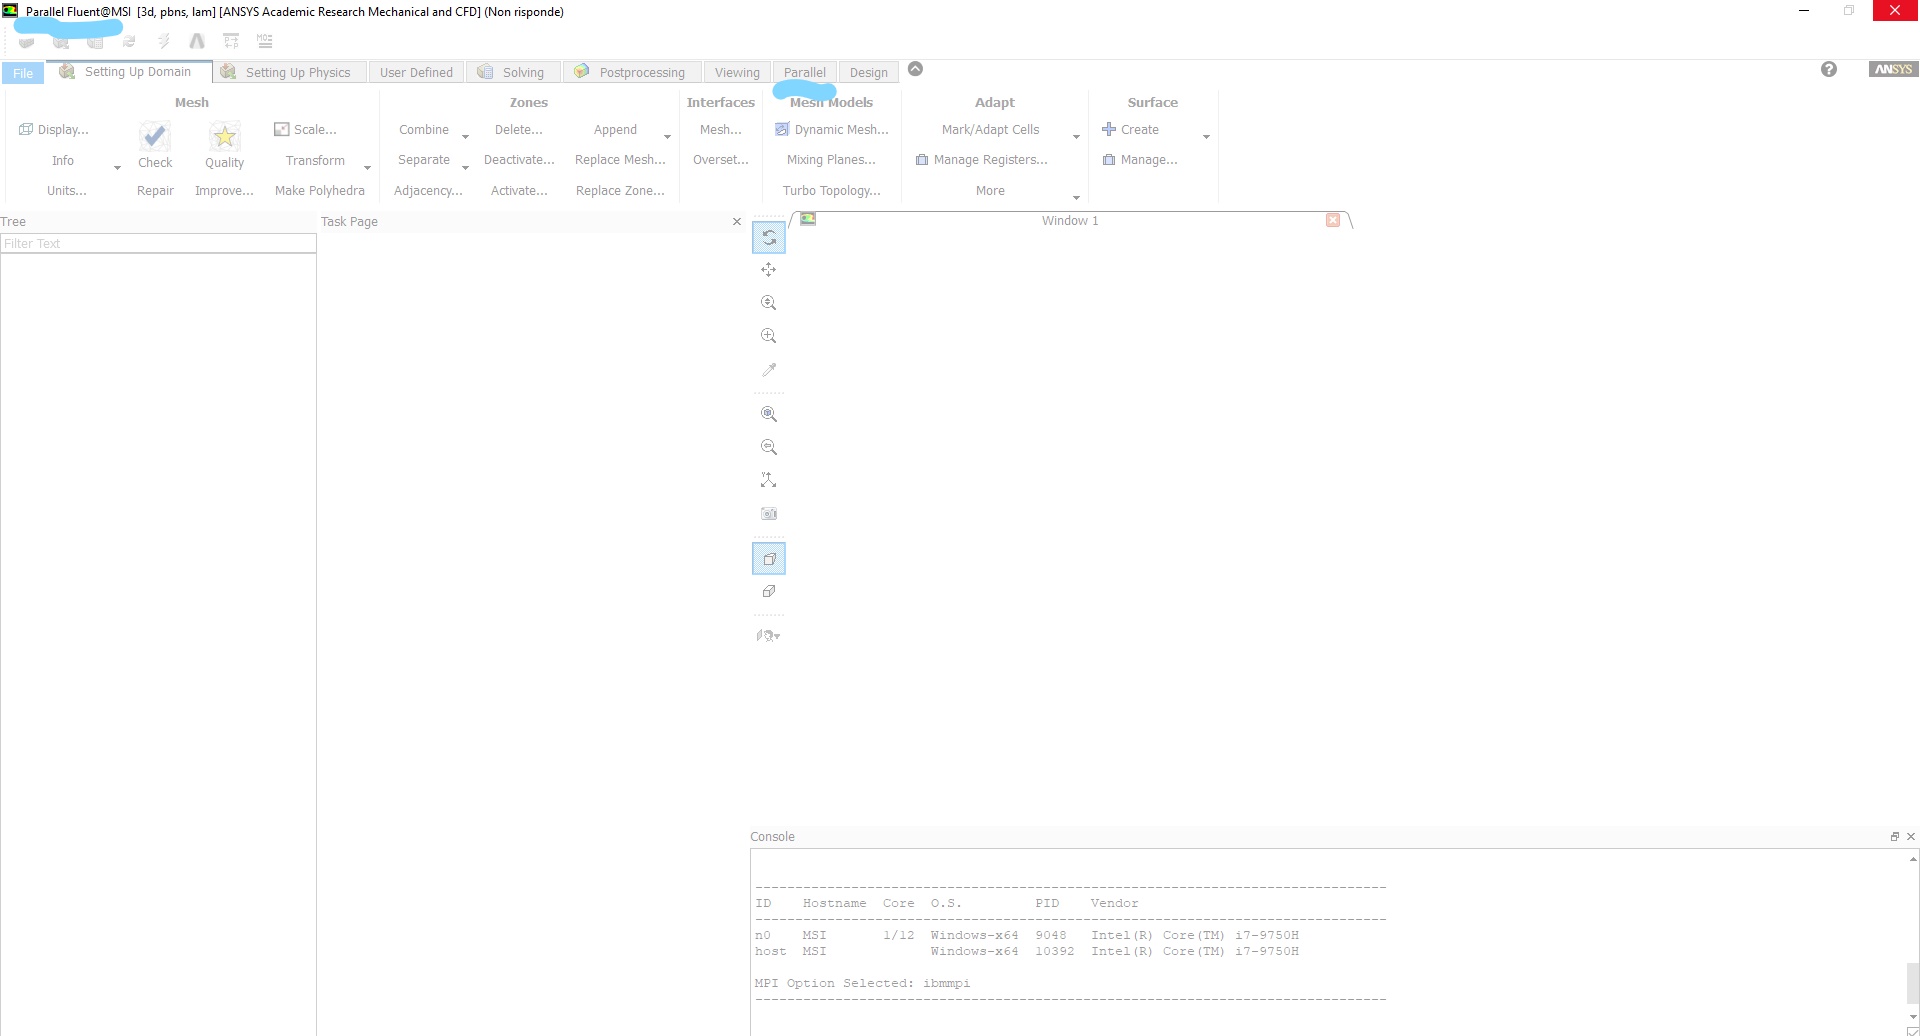Click the ANSYS 'A' logo toolbar icon
Image resolution: width=1920 pixels, height=1036 pixels.
click(x=197, y=41)
